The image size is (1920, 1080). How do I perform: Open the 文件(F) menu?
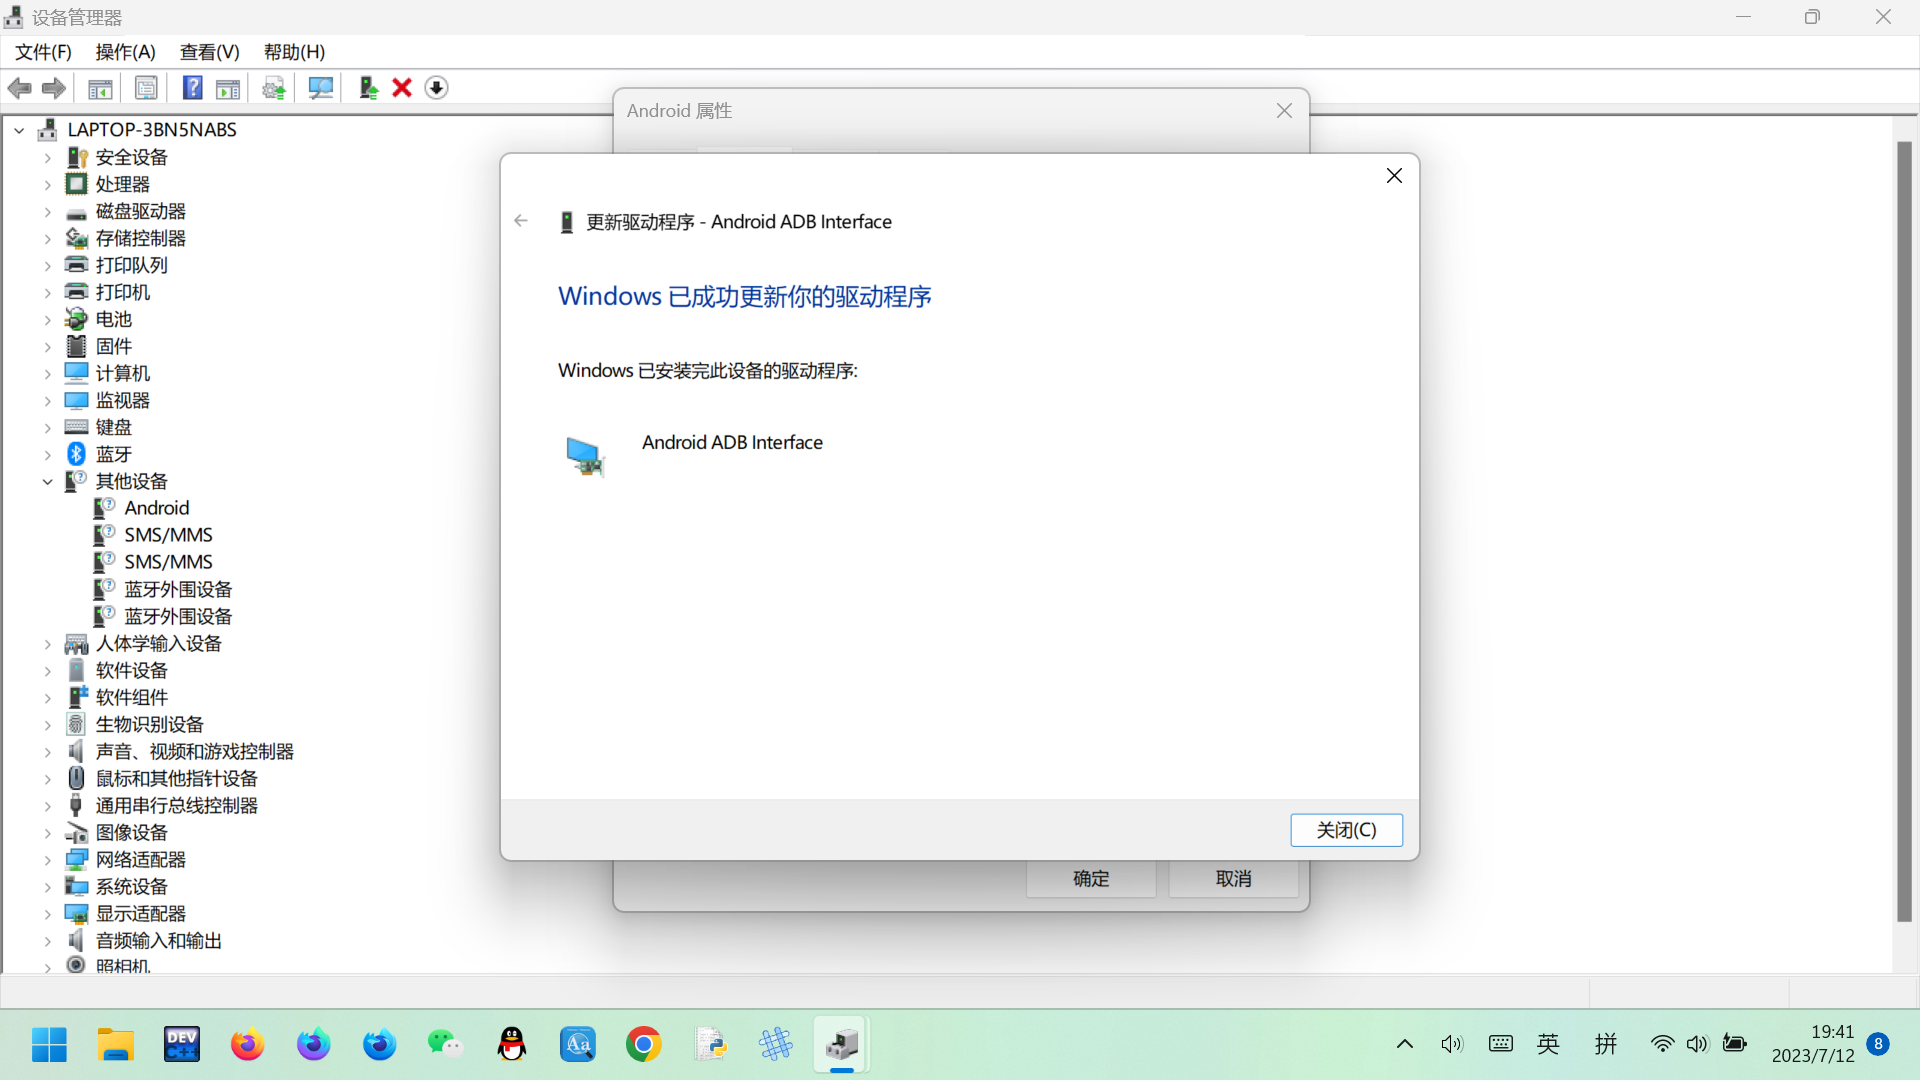tap(43, 52)
